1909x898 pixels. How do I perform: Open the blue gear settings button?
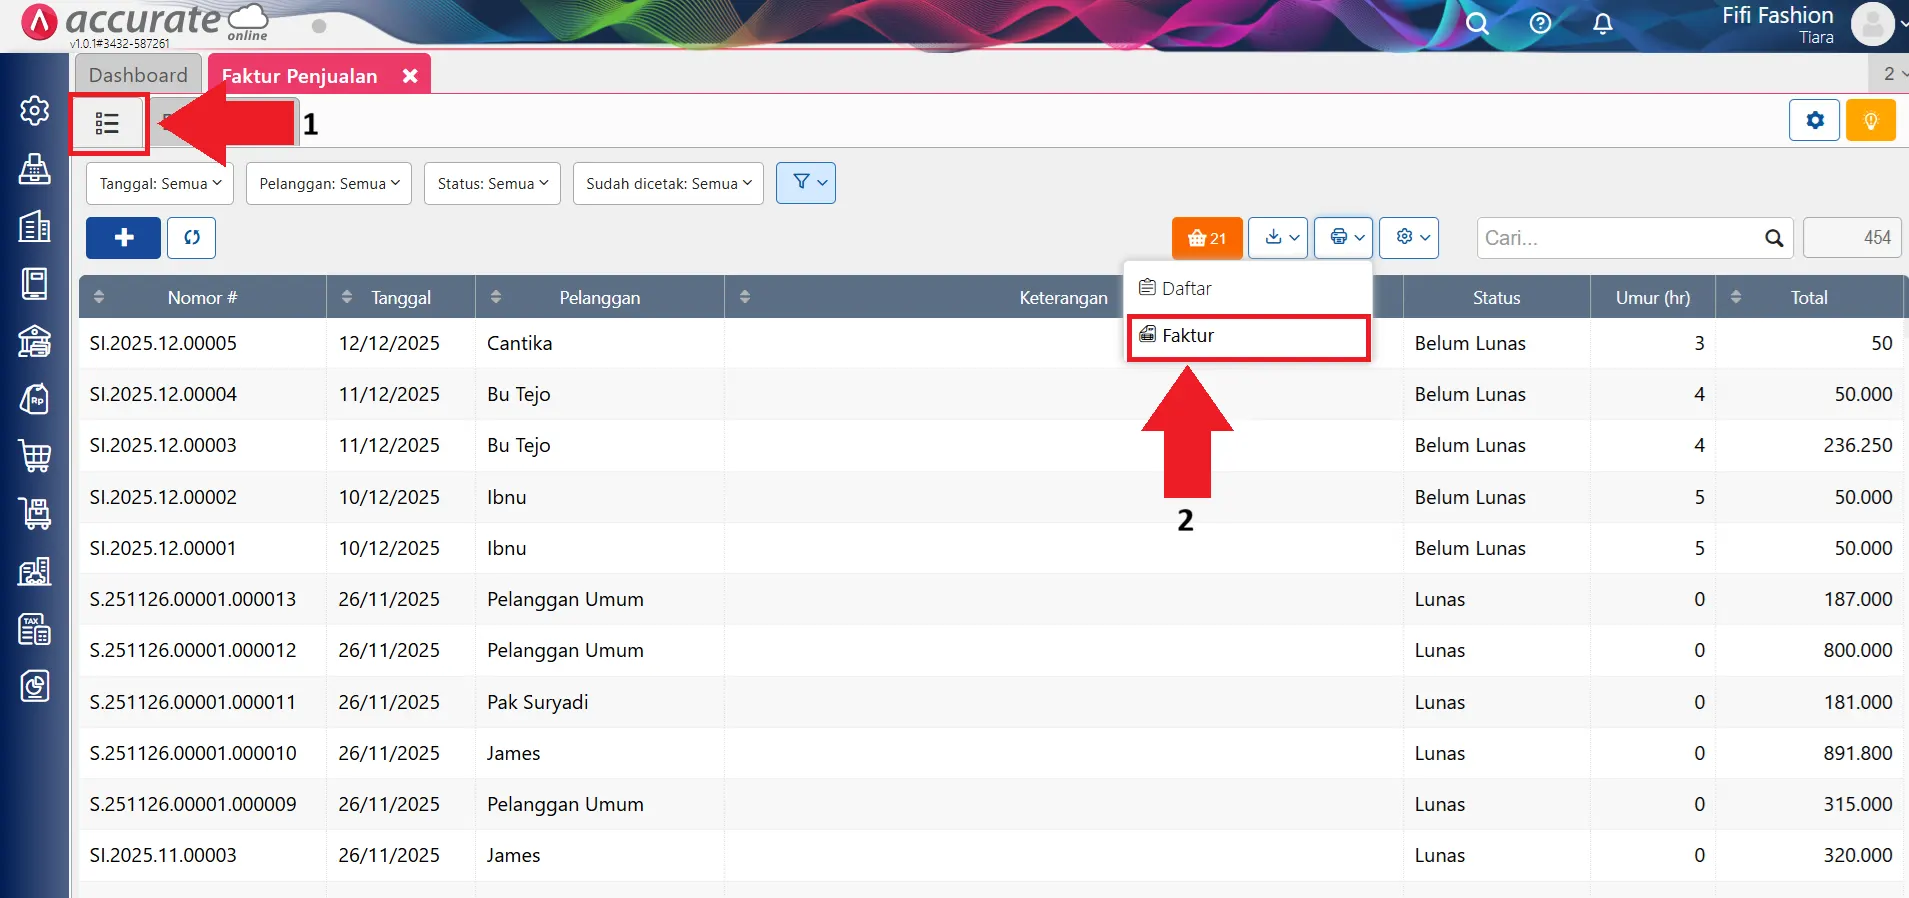(1814, 121)
